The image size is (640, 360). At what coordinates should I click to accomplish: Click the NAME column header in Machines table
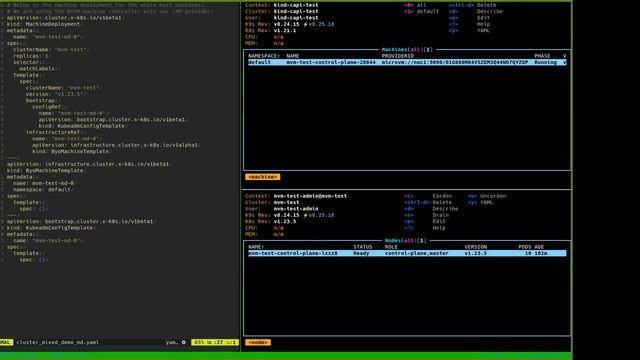coord(293,56)
